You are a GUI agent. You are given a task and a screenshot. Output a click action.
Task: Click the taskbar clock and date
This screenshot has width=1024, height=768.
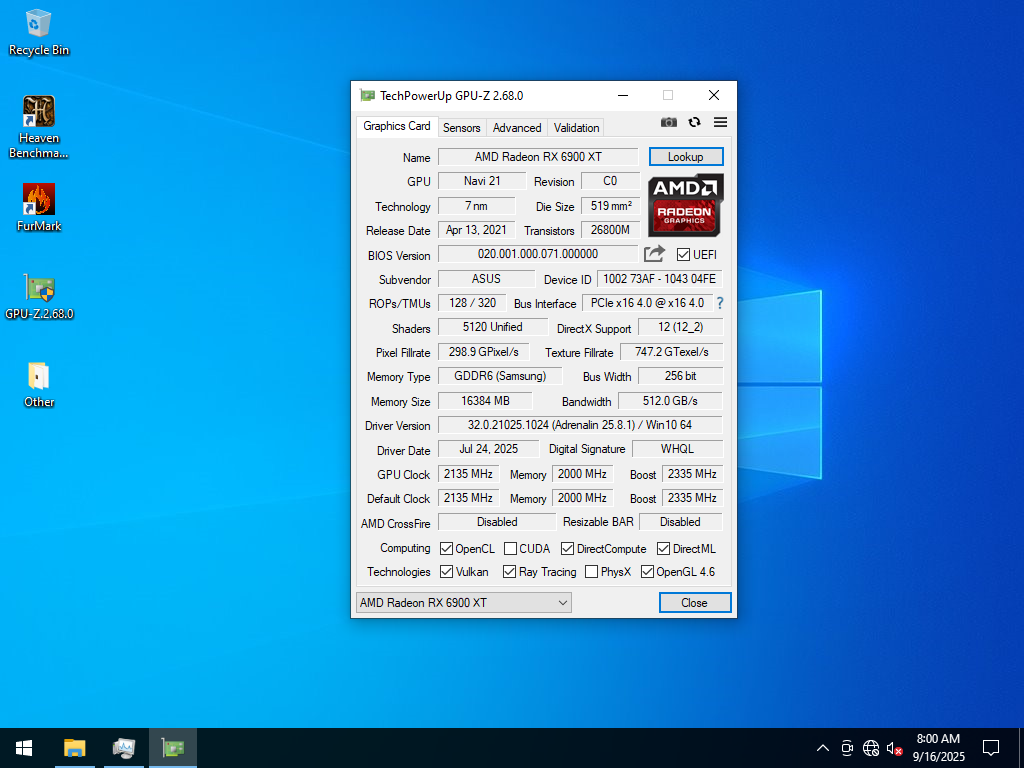pos(938,748)
